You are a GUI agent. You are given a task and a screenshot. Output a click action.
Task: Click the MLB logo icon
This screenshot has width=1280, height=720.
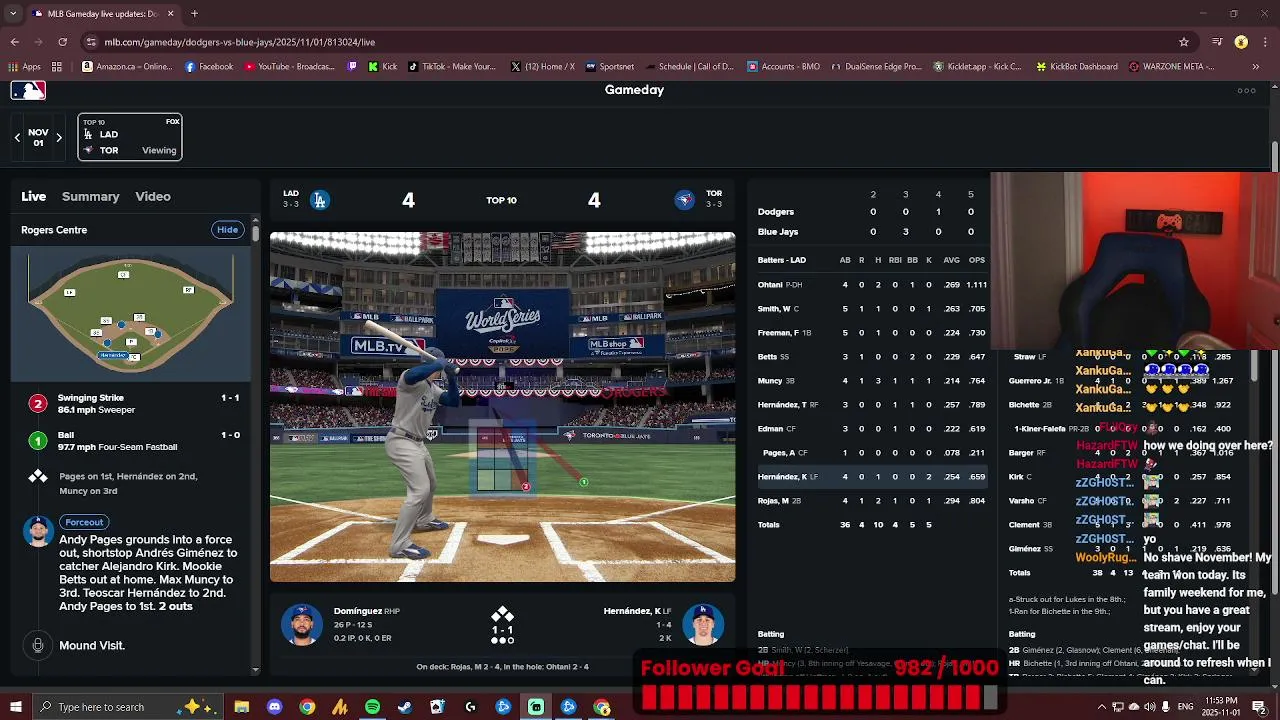click(28, 90)
